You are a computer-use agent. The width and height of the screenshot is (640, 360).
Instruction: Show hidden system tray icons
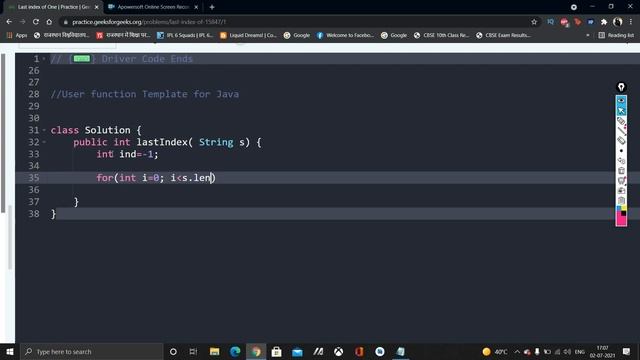[x=517, y=351]
